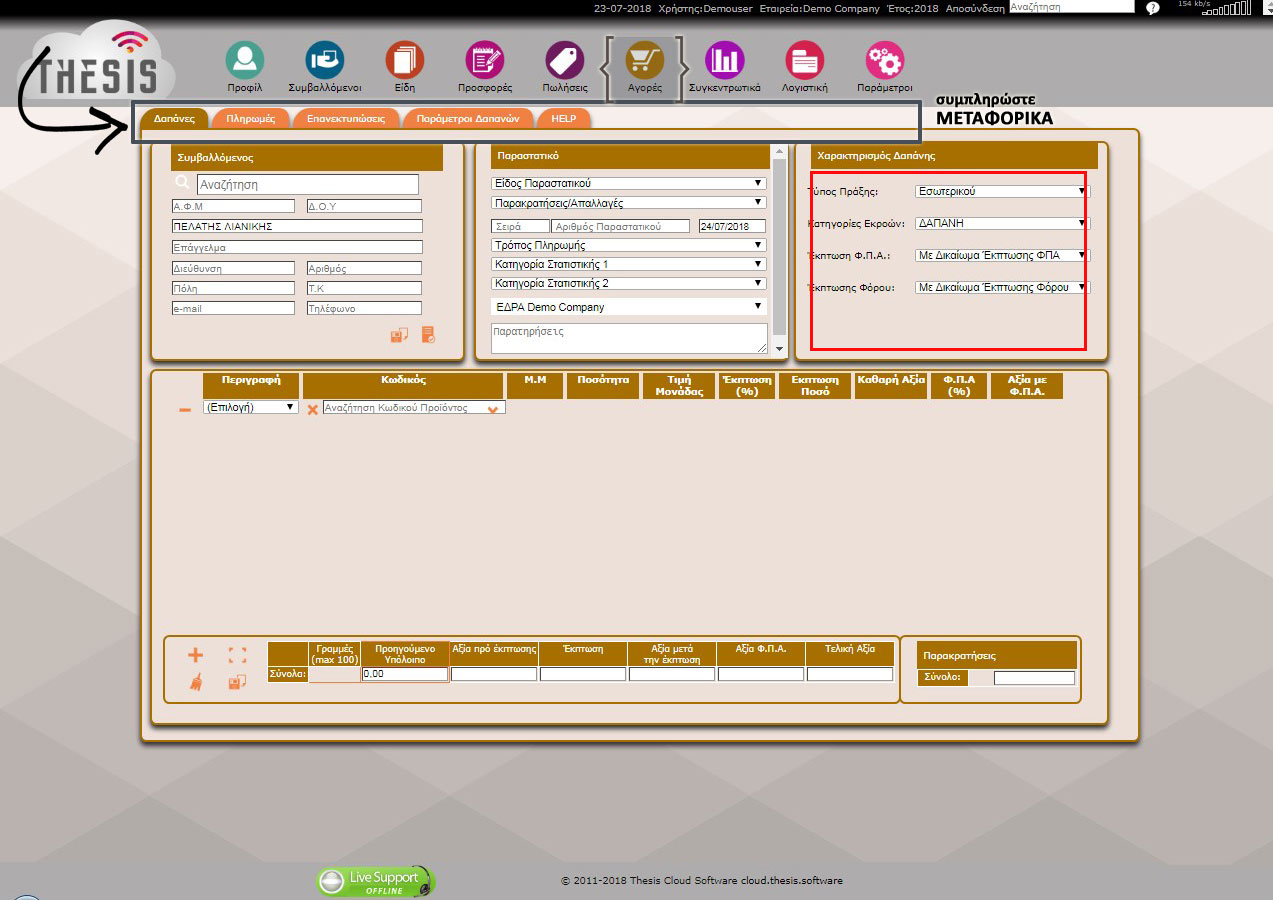Click the broom clear-form icon

click(x=195, y=682)
